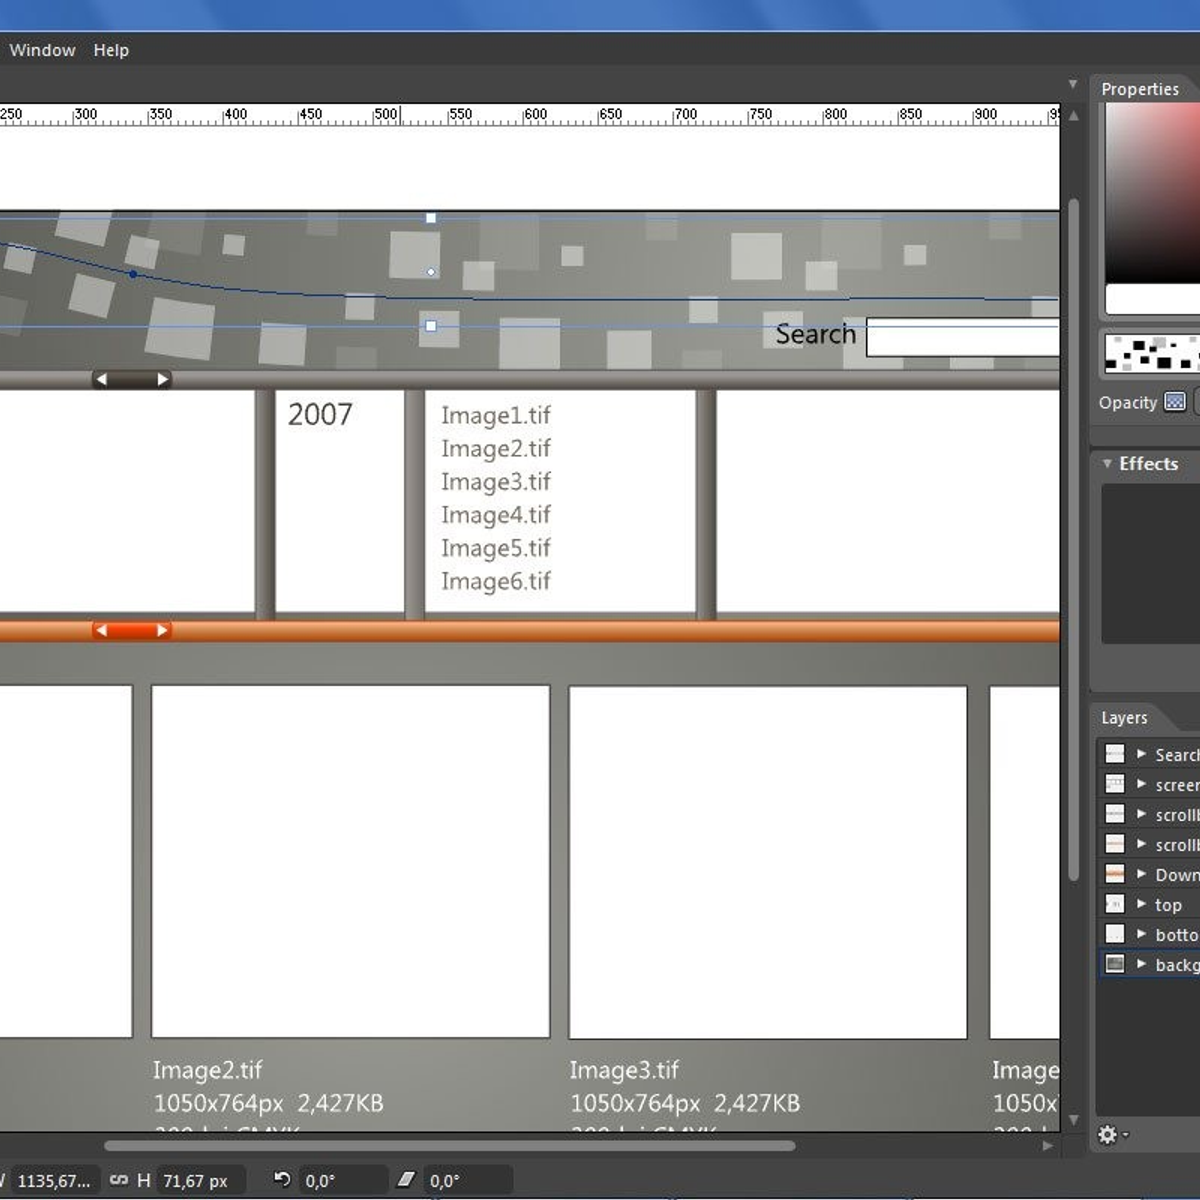Expand the Search layer group
The width and height of the screenshot is (1200, 1200).
click(x=1141, y=754)
